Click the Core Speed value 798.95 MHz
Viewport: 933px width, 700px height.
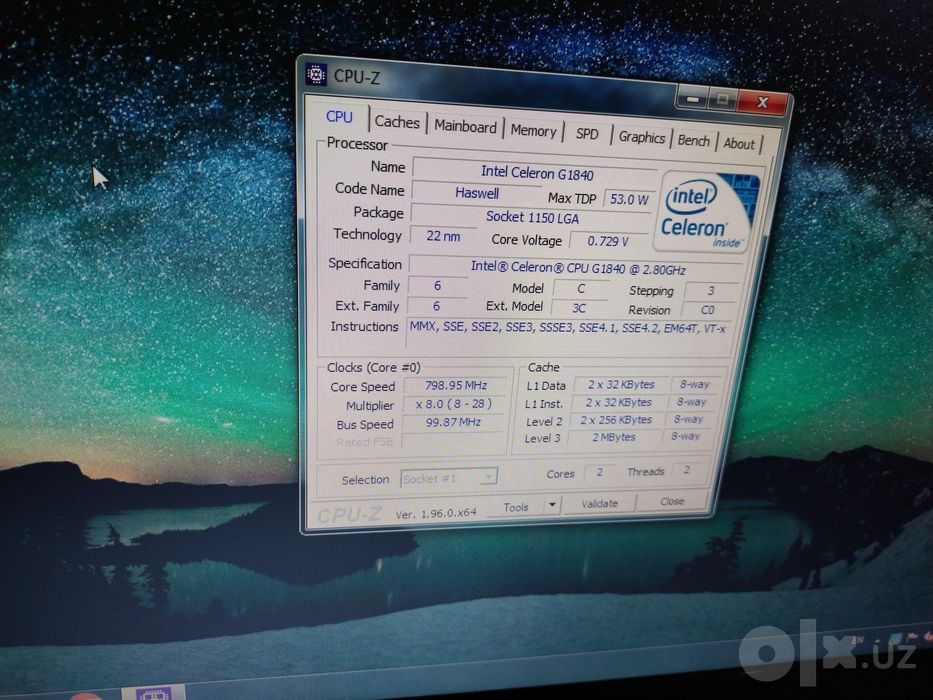point(456,385)
